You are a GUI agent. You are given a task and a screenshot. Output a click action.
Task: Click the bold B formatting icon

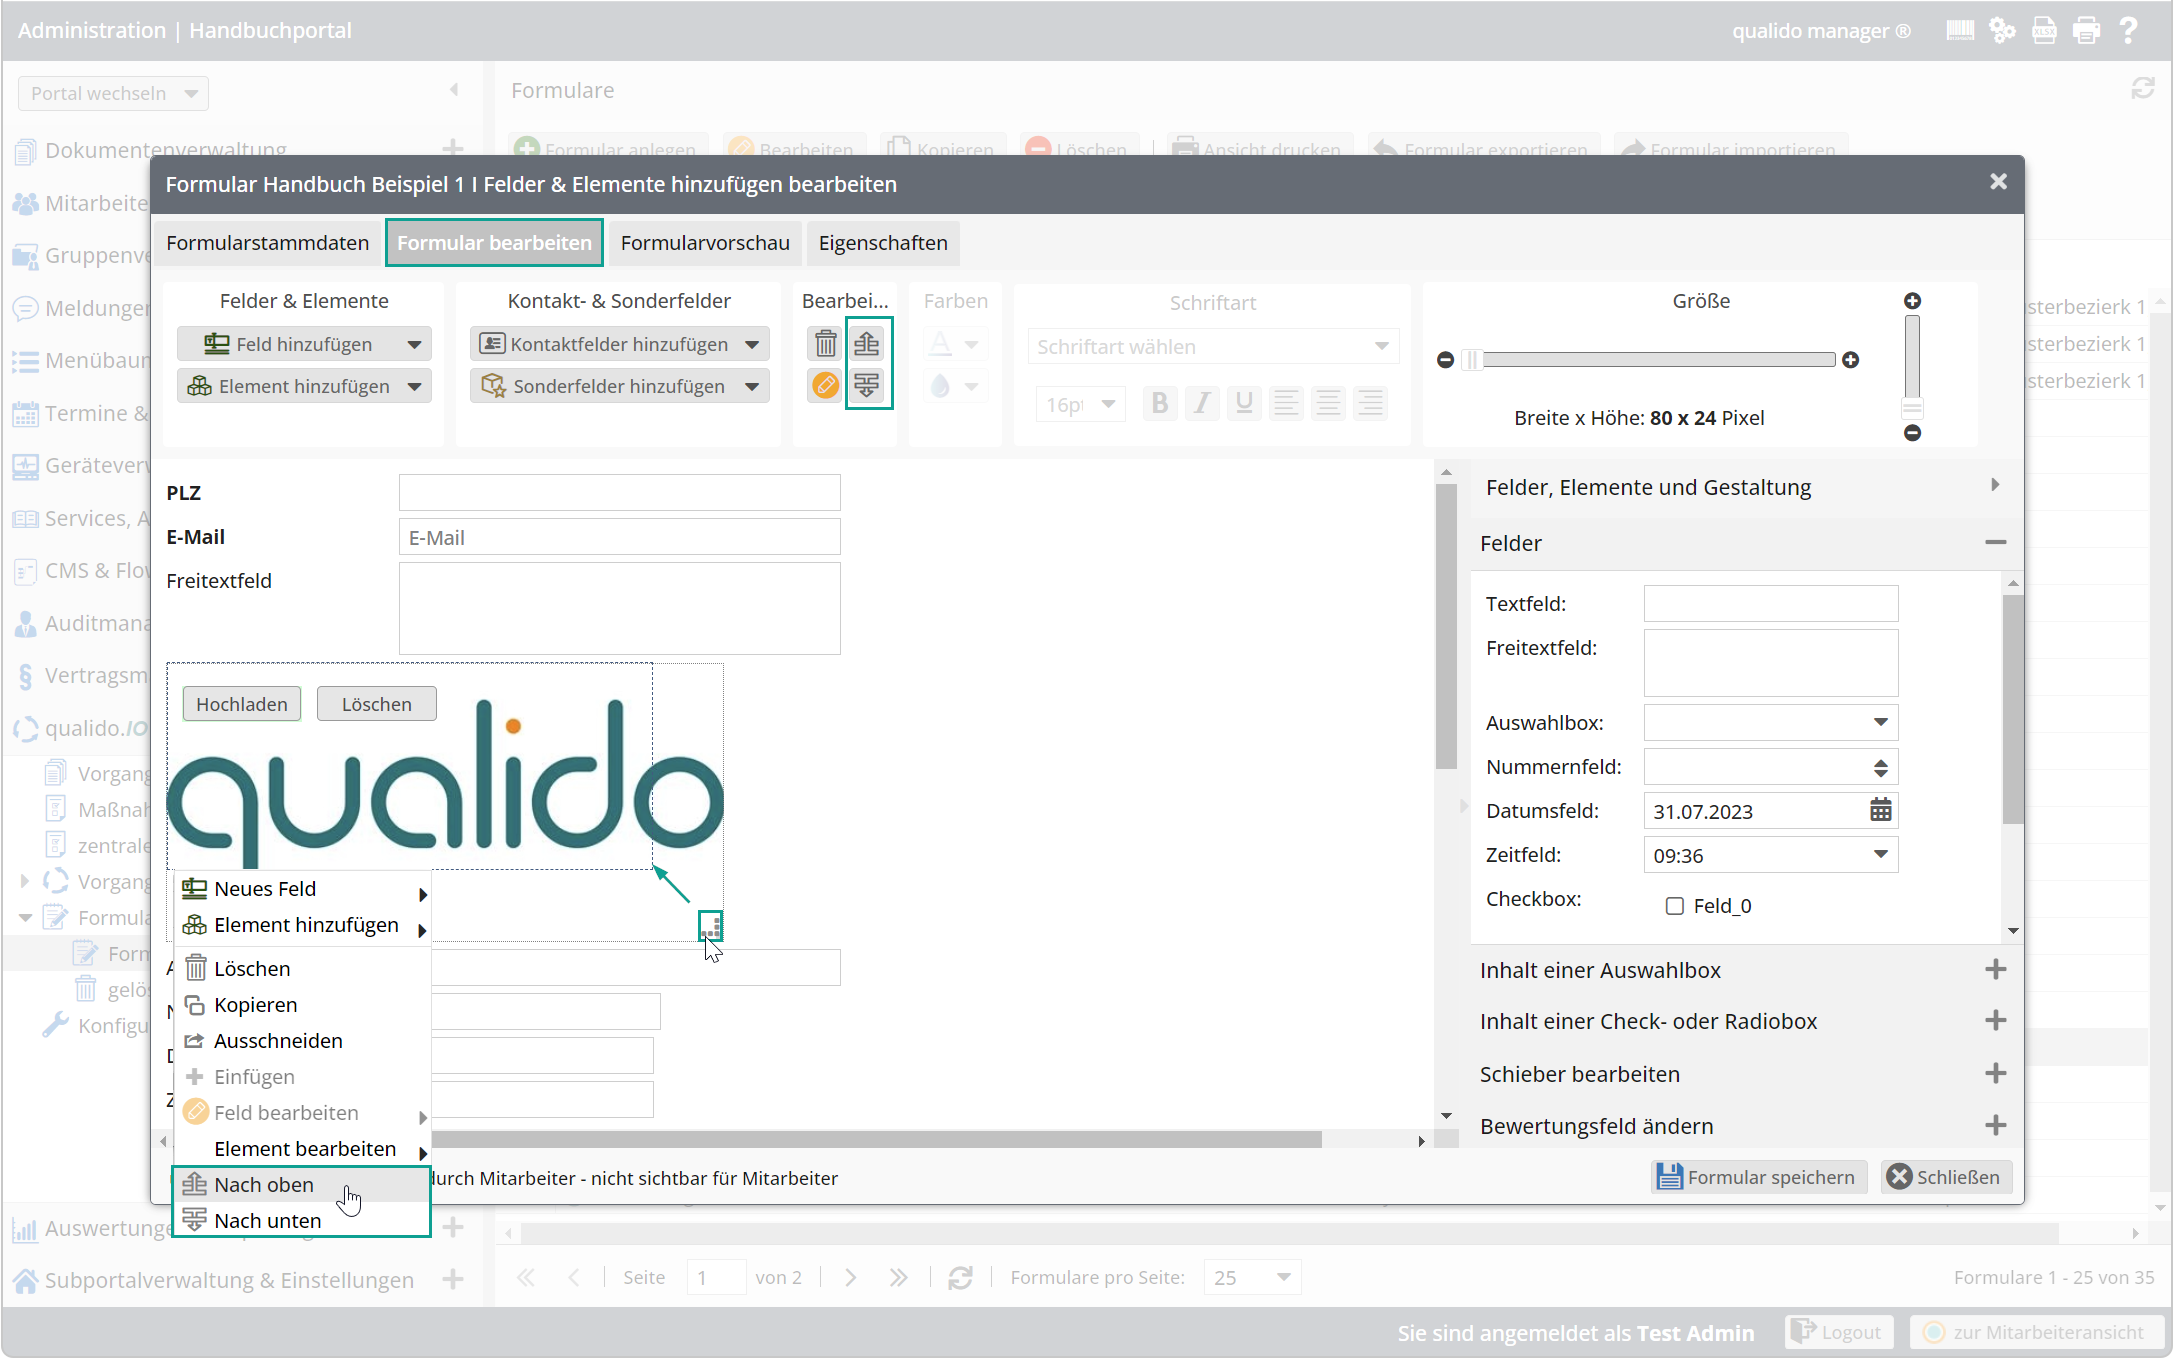(1159, 403)
